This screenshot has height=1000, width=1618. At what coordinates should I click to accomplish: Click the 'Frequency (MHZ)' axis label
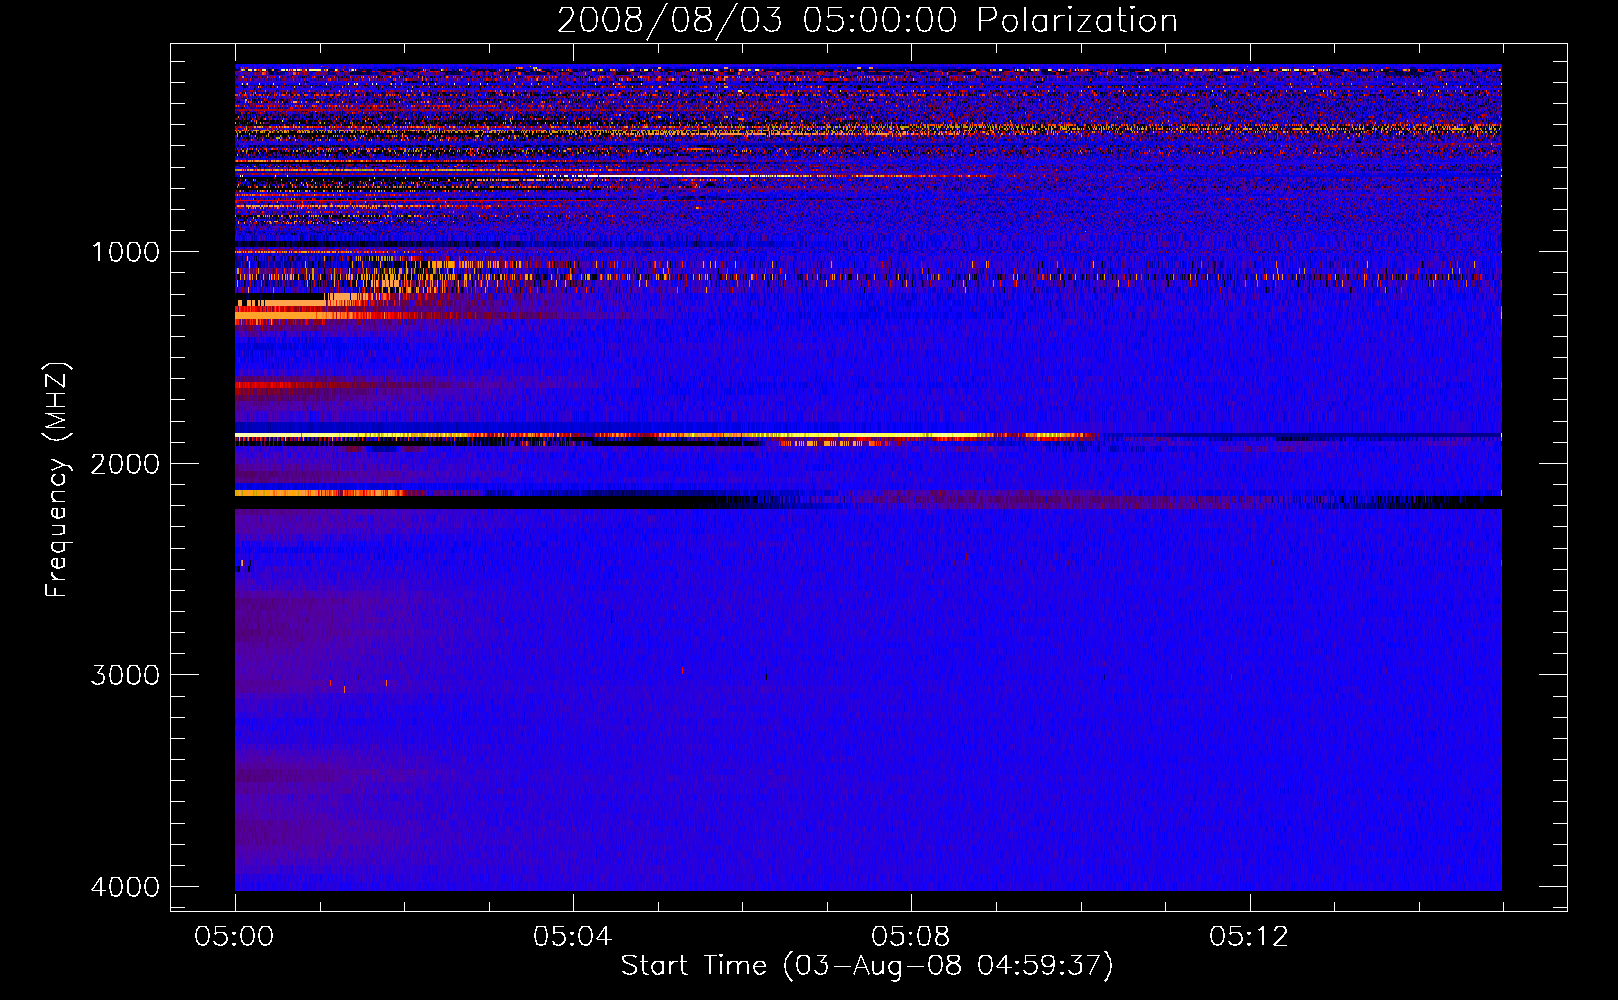(57, 480)
